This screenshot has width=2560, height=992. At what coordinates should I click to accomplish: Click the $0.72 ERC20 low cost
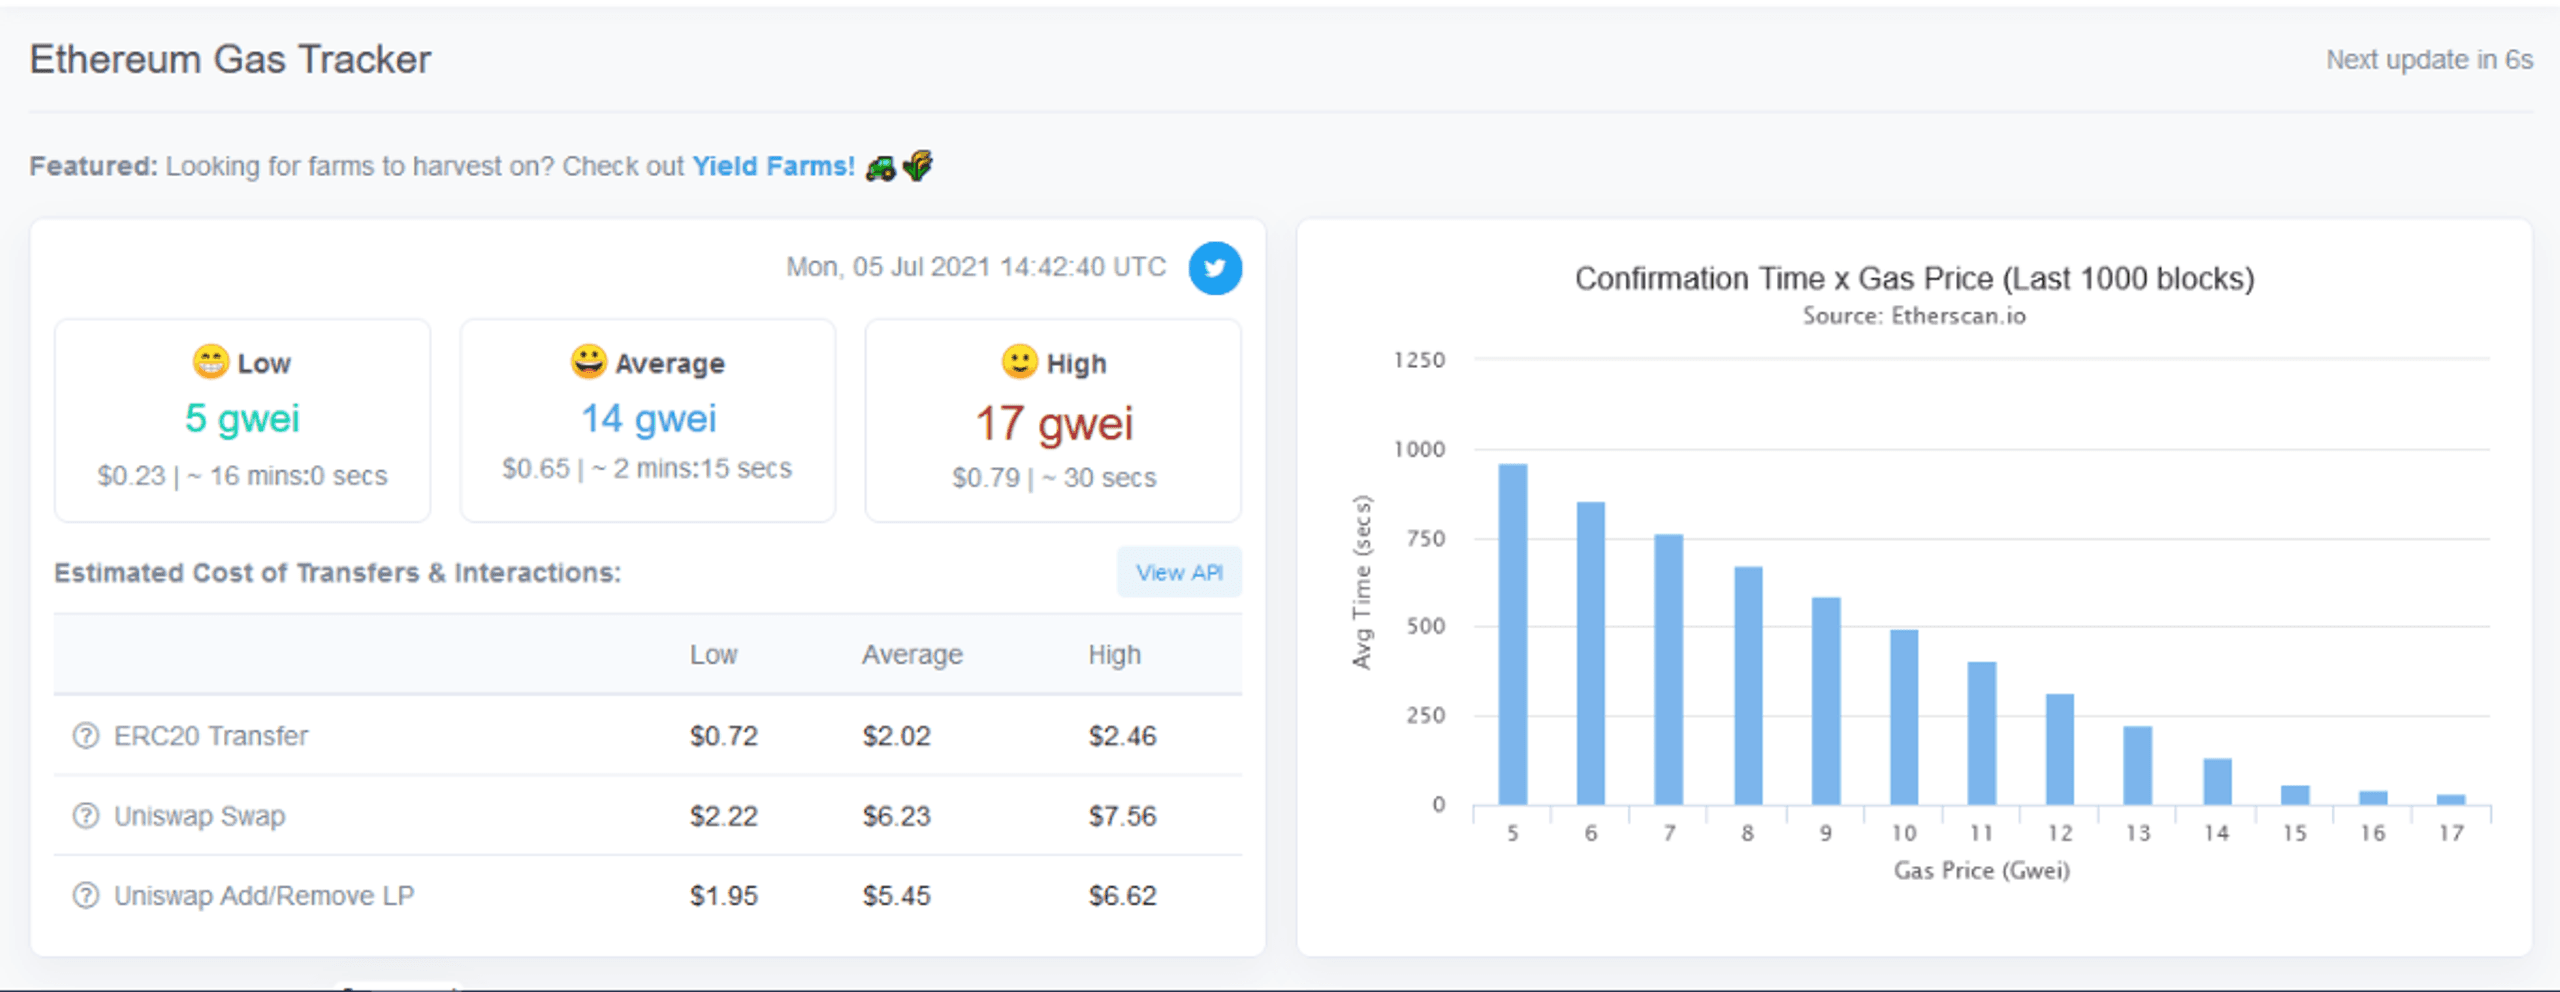point(724,736)
